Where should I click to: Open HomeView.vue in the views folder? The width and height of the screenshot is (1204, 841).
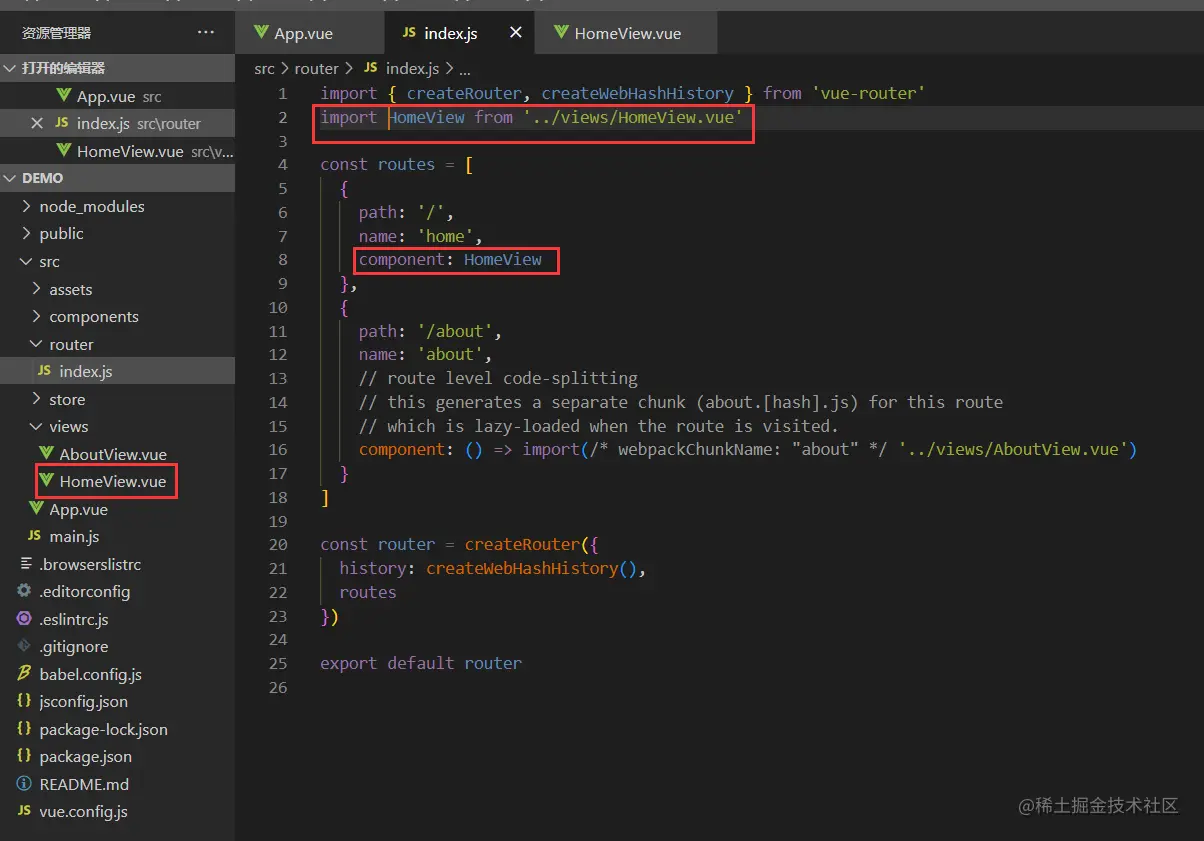click(117, 481)
